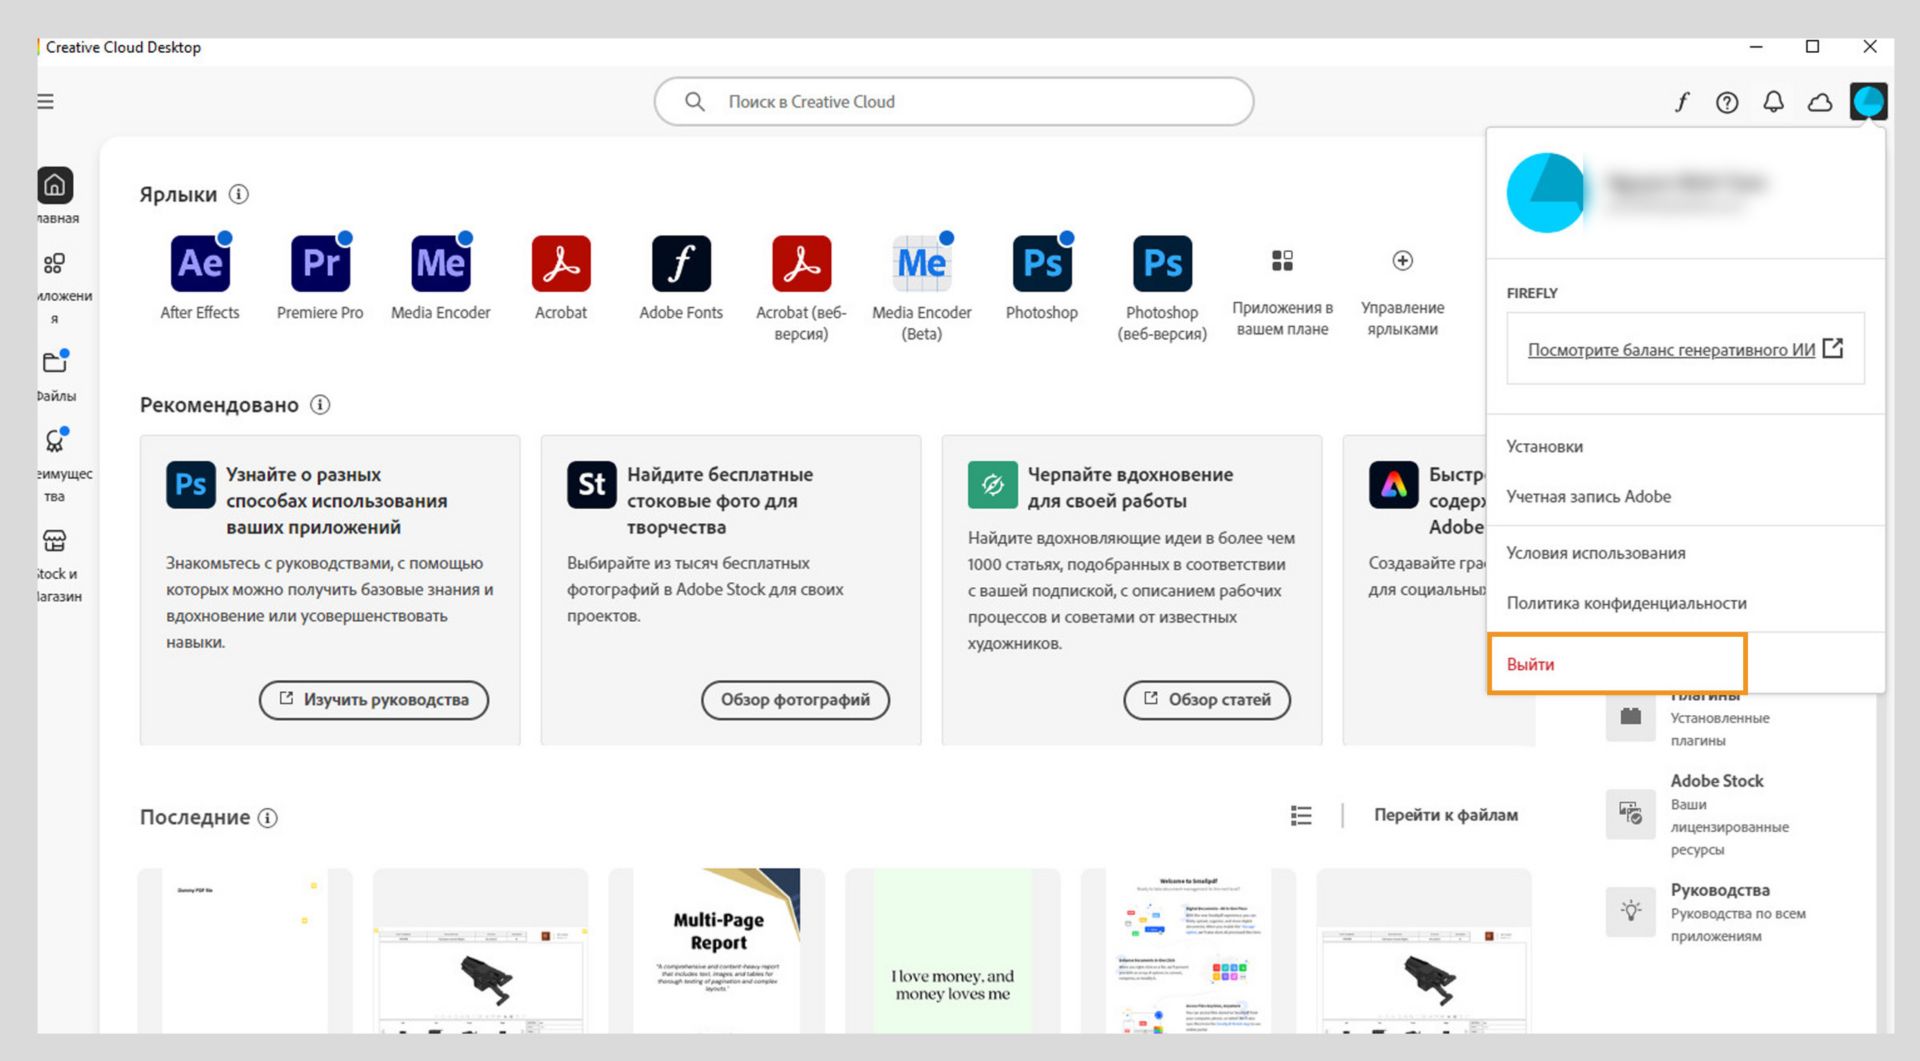
Task: Click the Черпайте вдохновение card title
Action: point(1130,488)
